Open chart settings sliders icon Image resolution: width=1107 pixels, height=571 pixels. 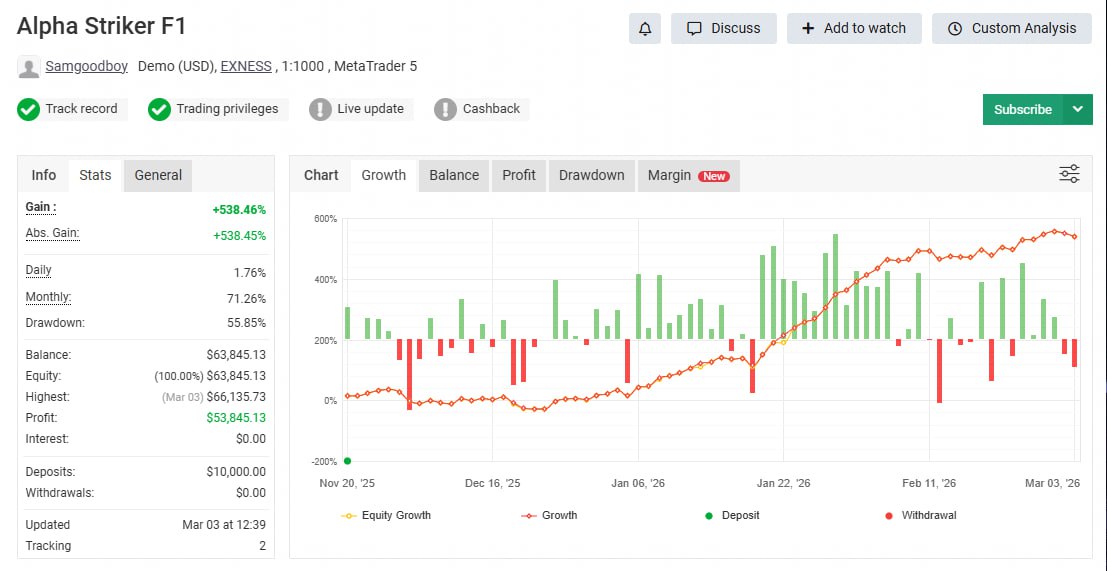pos(1069,175)
